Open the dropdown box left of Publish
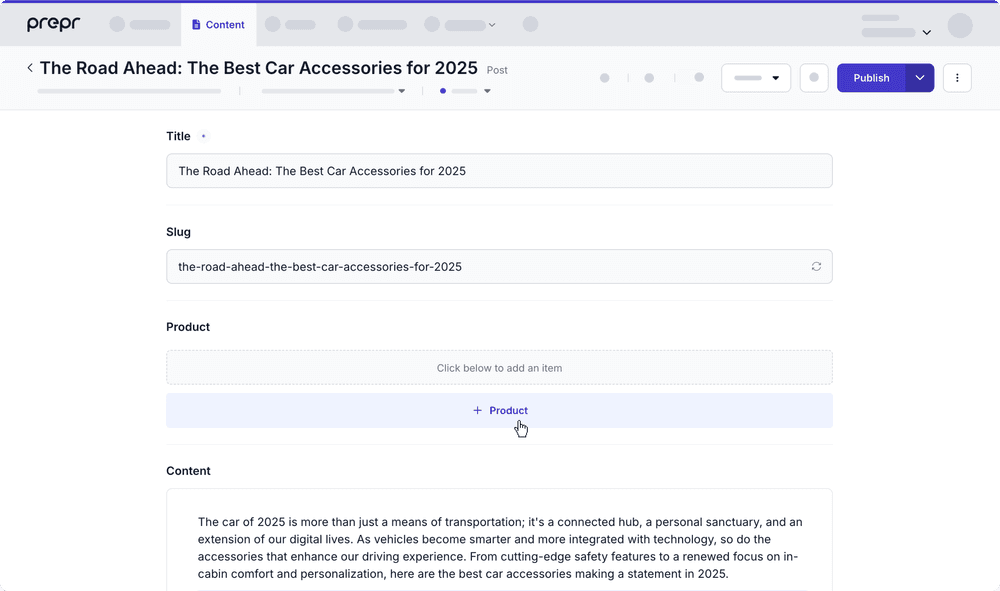Image resolution: width=1000 pixels, height=591 pixels. click(756, 78)
